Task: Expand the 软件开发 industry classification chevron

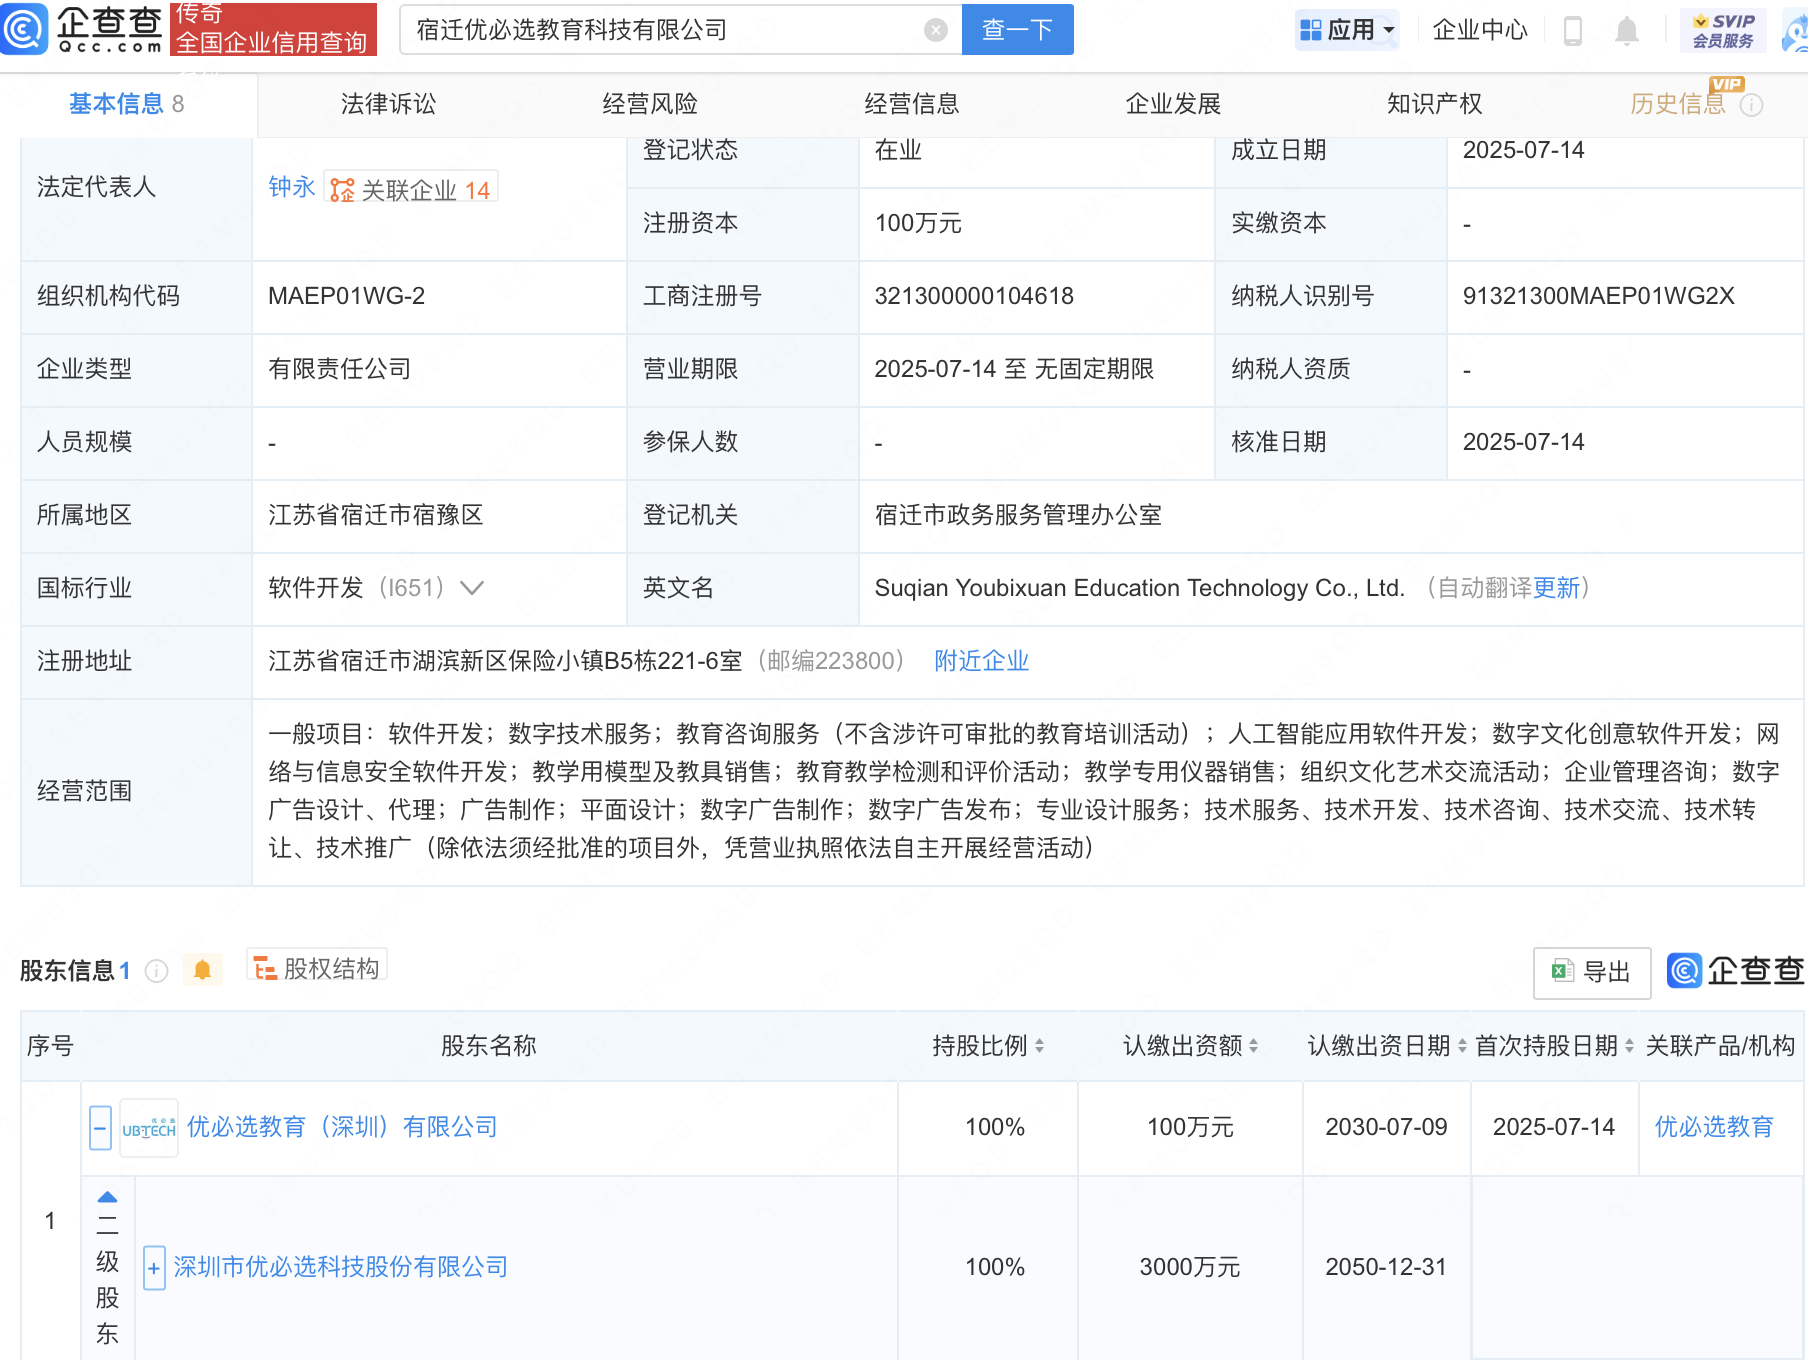Action: 472,588
